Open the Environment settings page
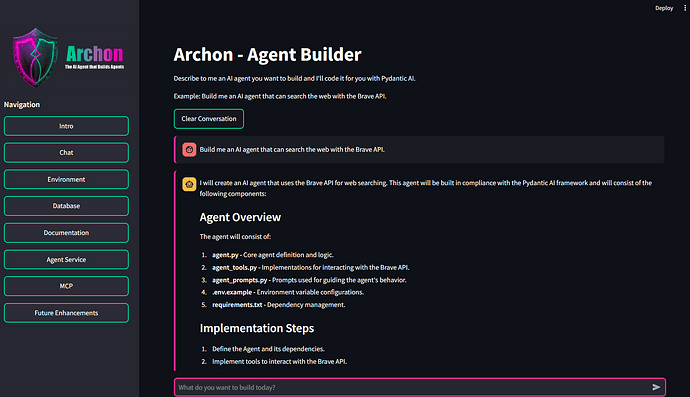 66,180
